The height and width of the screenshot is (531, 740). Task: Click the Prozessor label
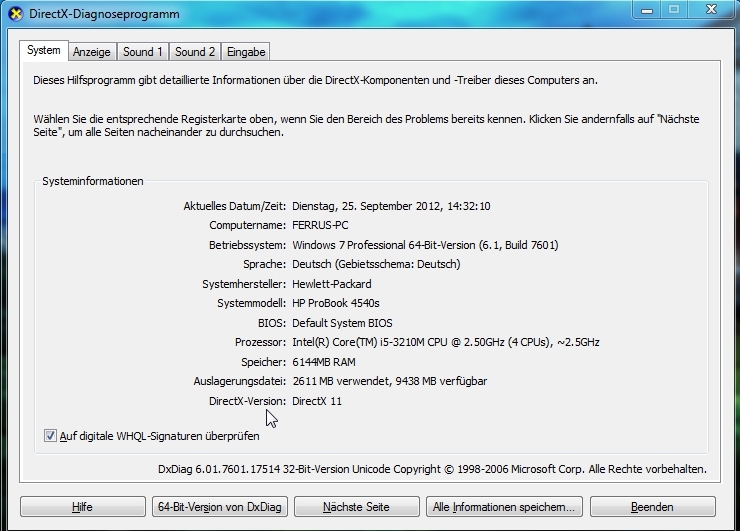tap(261, 342)
